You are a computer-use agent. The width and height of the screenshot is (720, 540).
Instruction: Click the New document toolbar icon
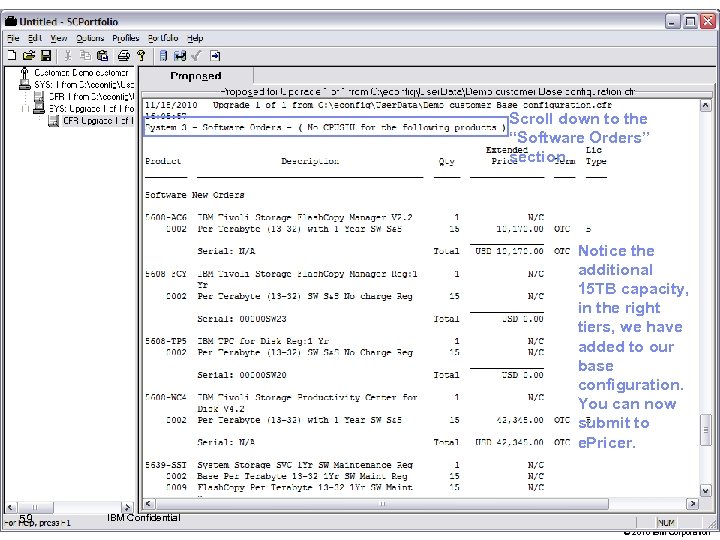13,56
